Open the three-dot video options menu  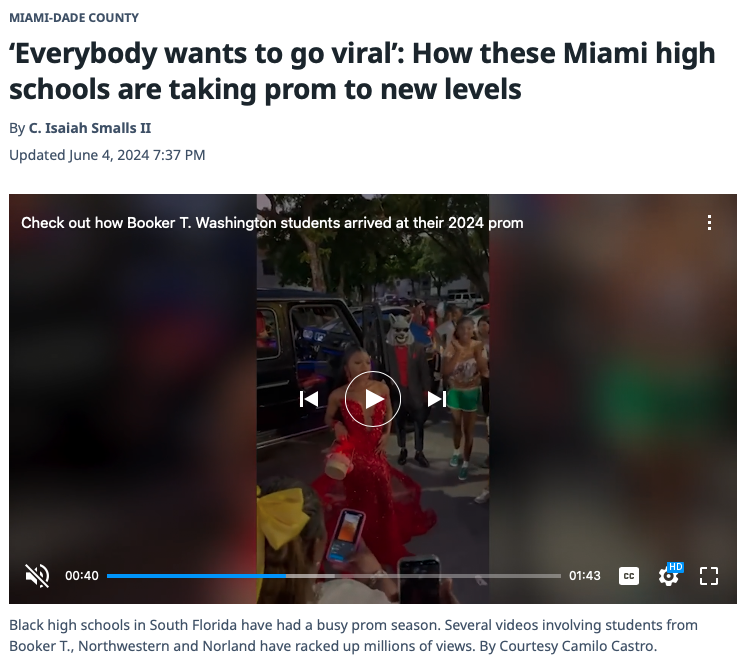pos(709,222)
